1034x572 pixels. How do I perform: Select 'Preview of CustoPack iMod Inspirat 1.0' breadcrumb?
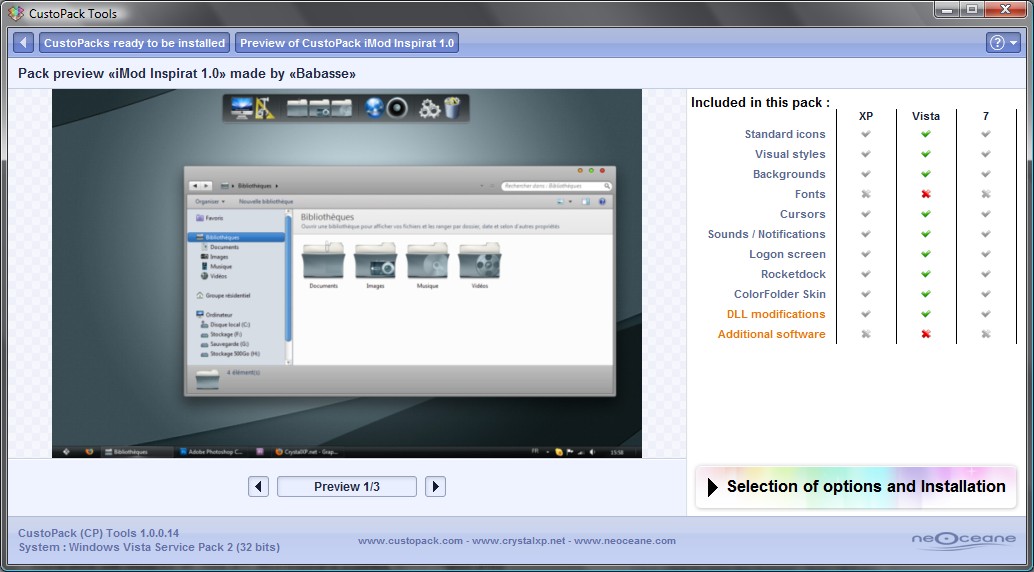click(347, 43)
